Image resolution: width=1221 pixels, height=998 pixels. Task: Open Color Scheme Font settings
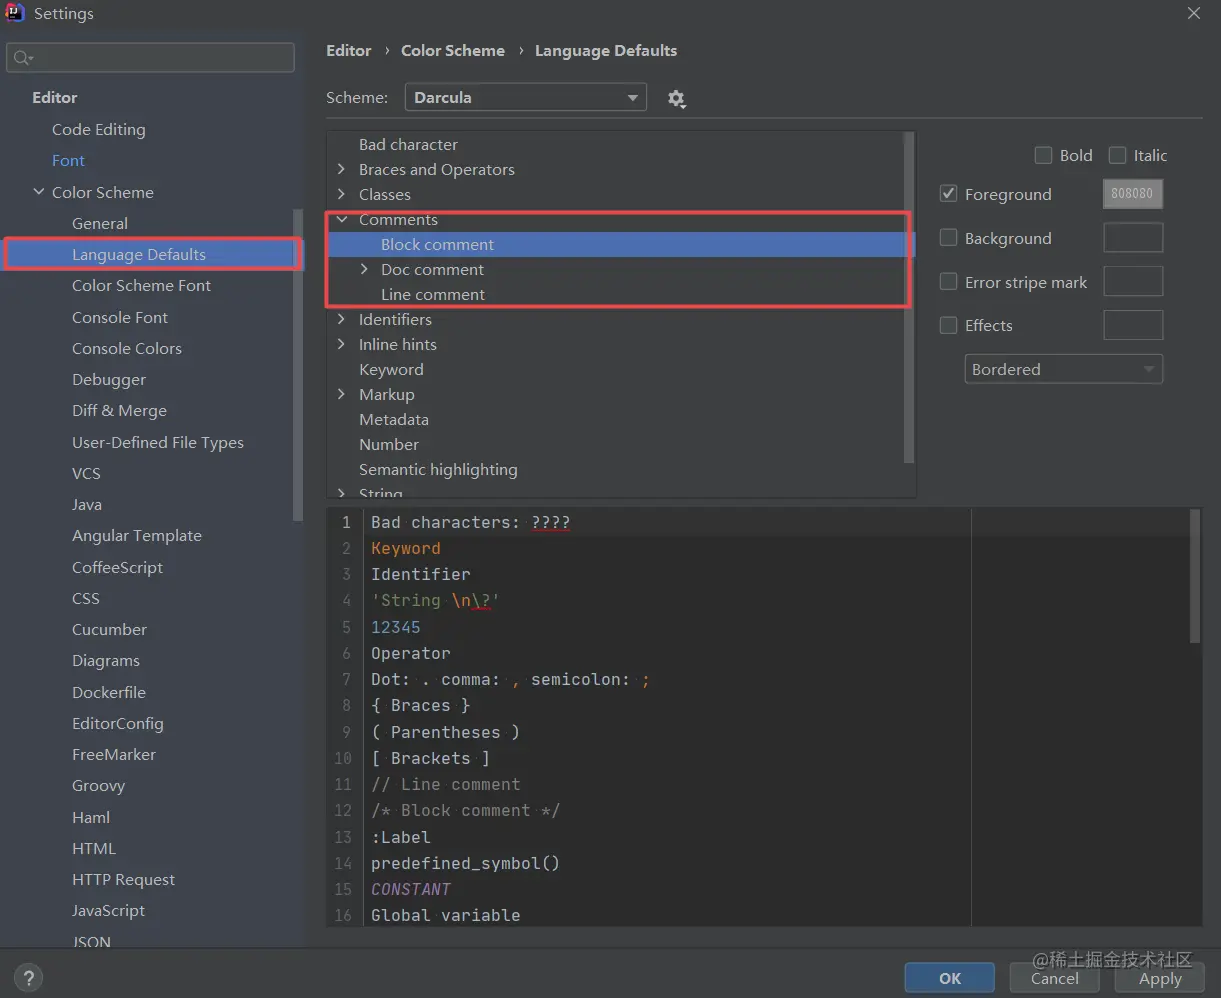[x=141, y=285]
